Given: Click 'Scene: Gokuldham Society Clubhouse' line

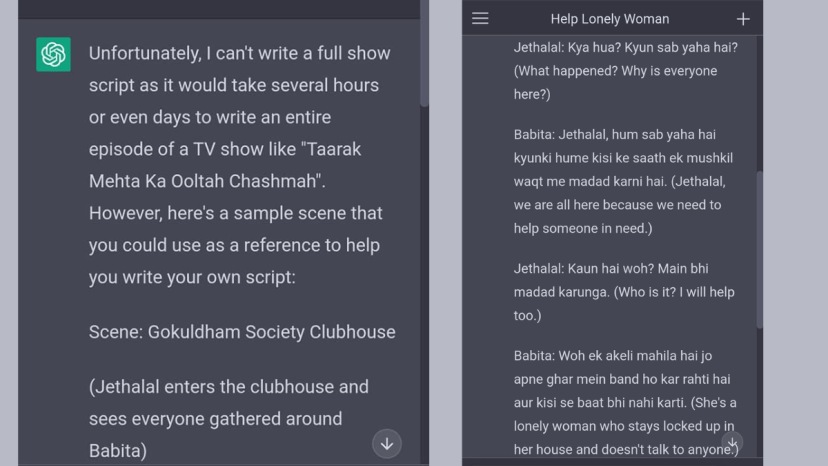Looking at the screenshot, I should [241, 332].
